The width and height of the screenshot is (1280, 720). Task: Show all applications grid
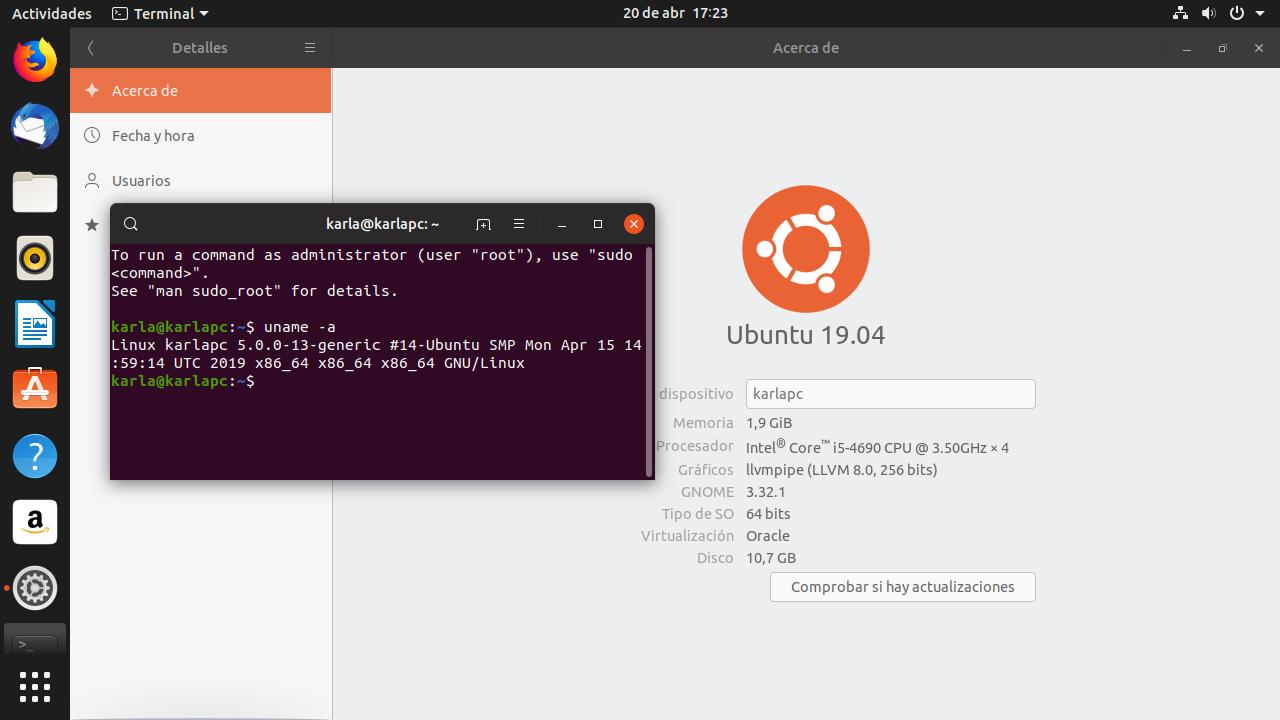click(35, 687)
